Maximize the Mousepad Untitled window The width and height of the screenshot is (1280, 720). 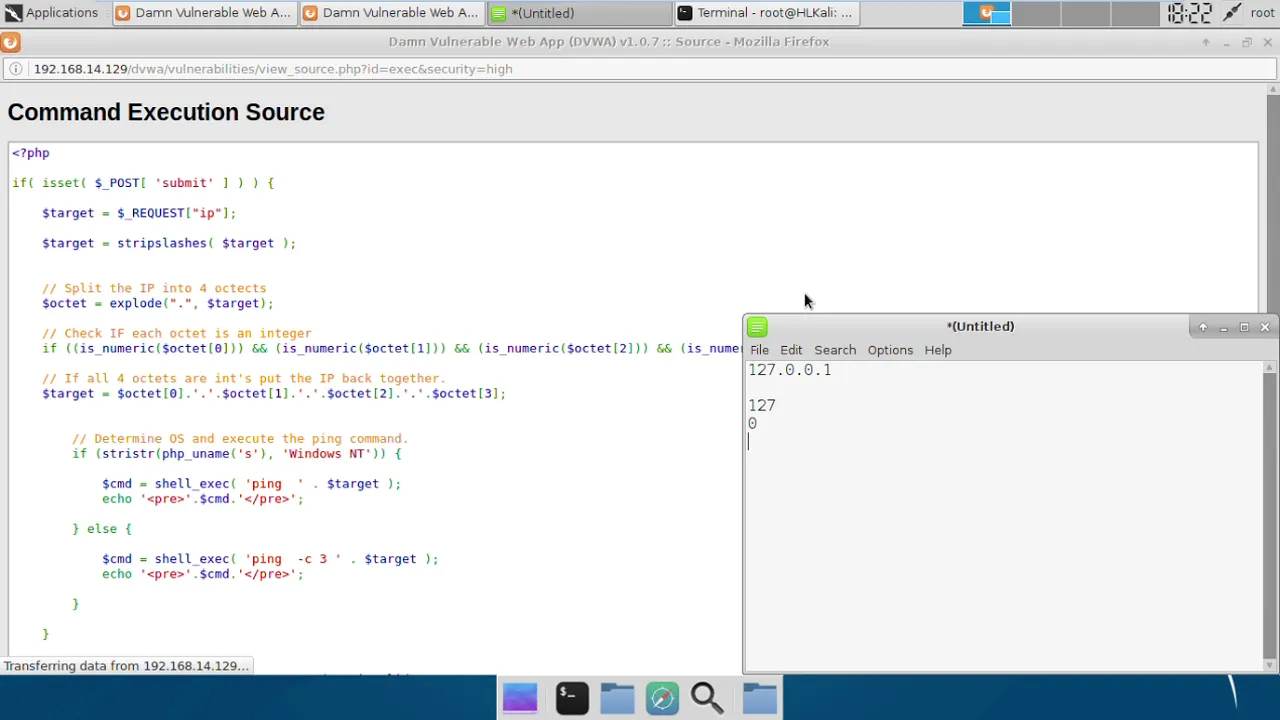point(1244,327)
